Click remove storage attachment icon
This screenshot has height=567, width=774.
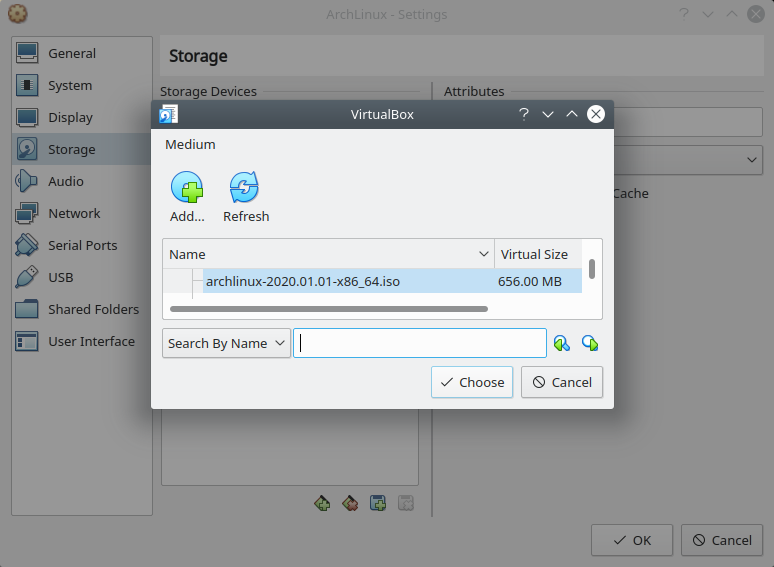[x=406, y=503]
